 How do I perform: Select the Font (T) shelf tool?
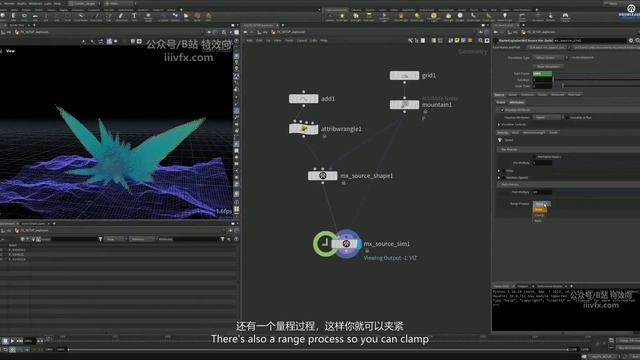click(x=134, y=17)
